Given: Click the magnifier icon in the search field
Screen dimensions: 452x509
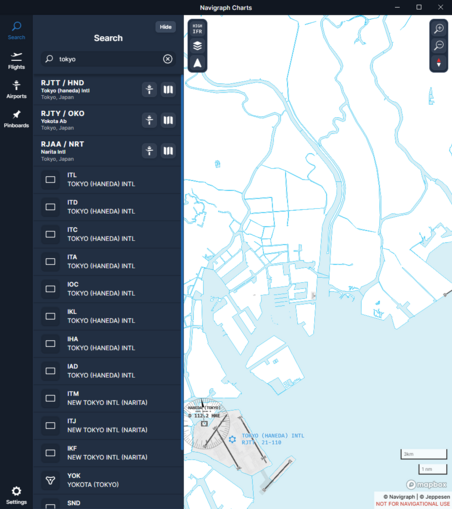Looking at the screenshot, I should (x=49, y=59).
